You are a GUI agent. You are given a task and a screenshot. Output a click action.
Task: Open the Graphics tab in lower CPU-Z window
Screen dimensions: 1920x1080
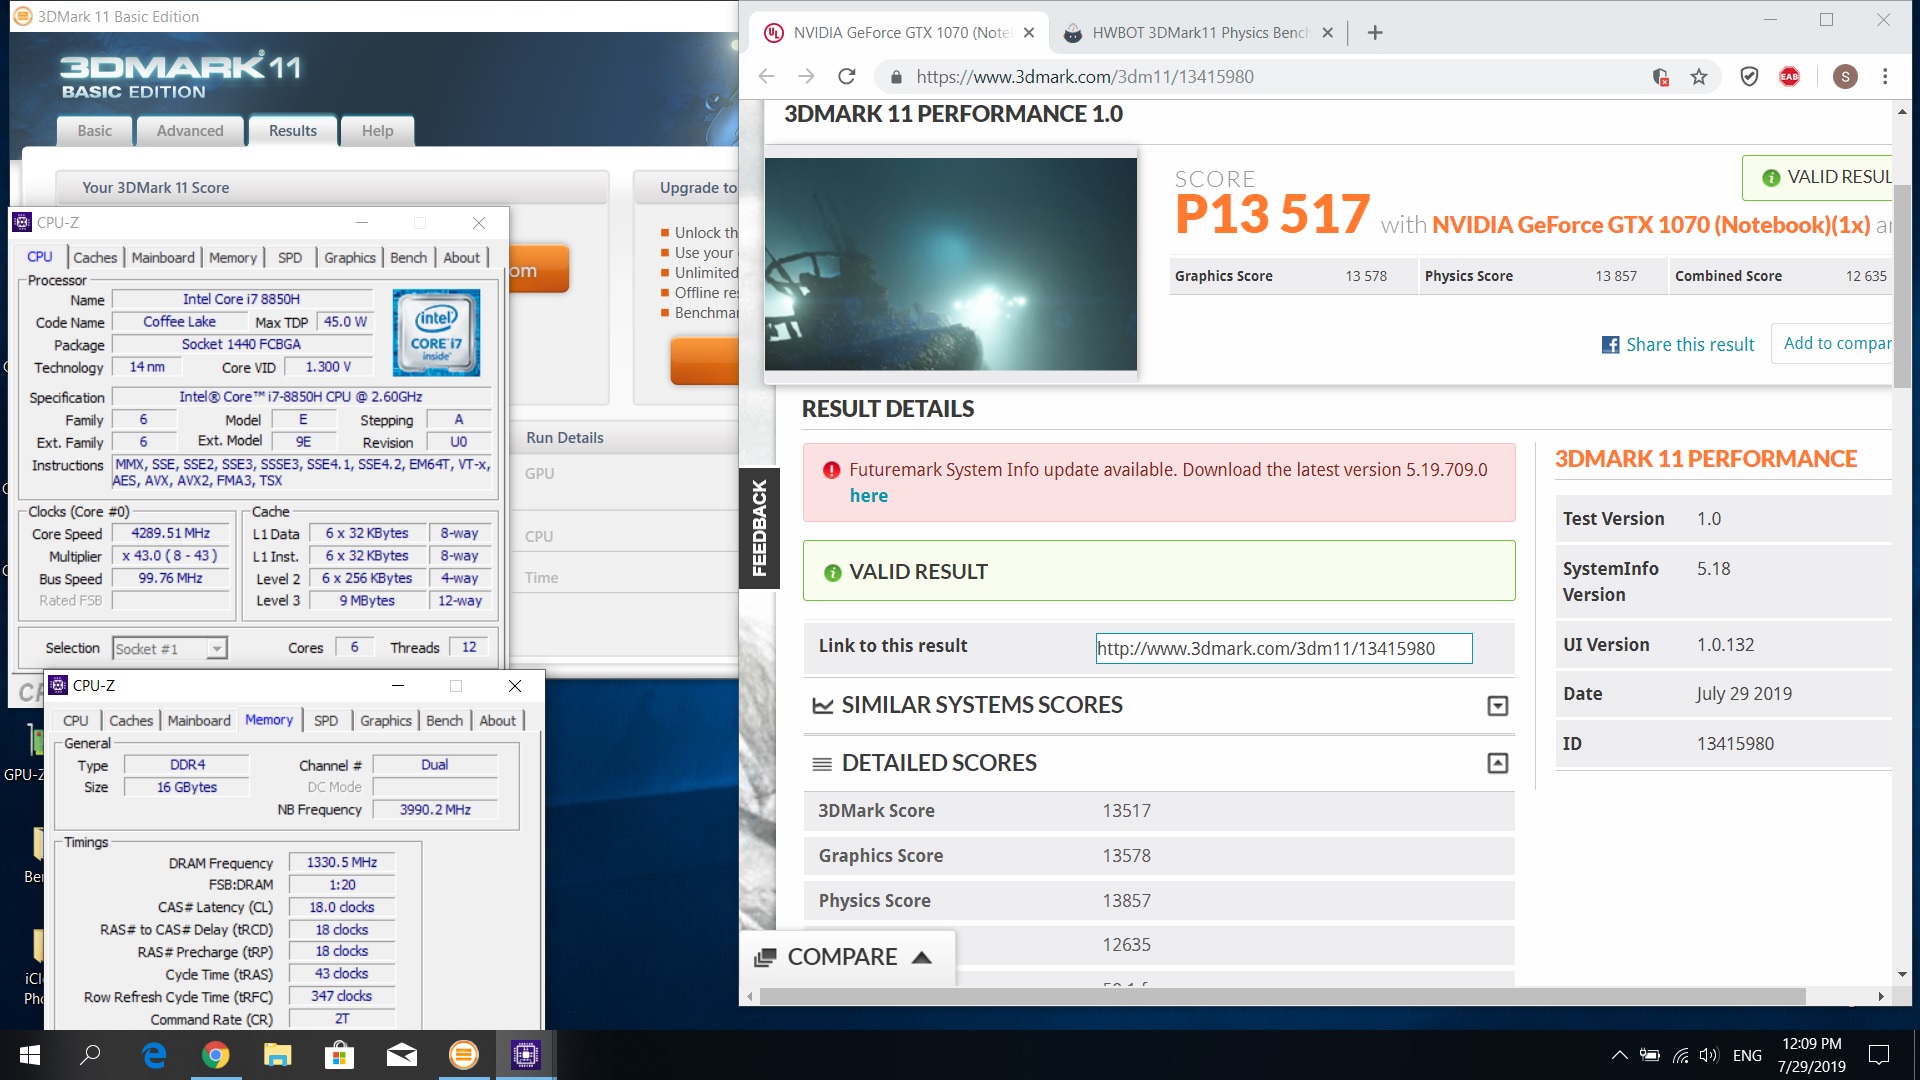pyautogui.click(x=386, y=720)
